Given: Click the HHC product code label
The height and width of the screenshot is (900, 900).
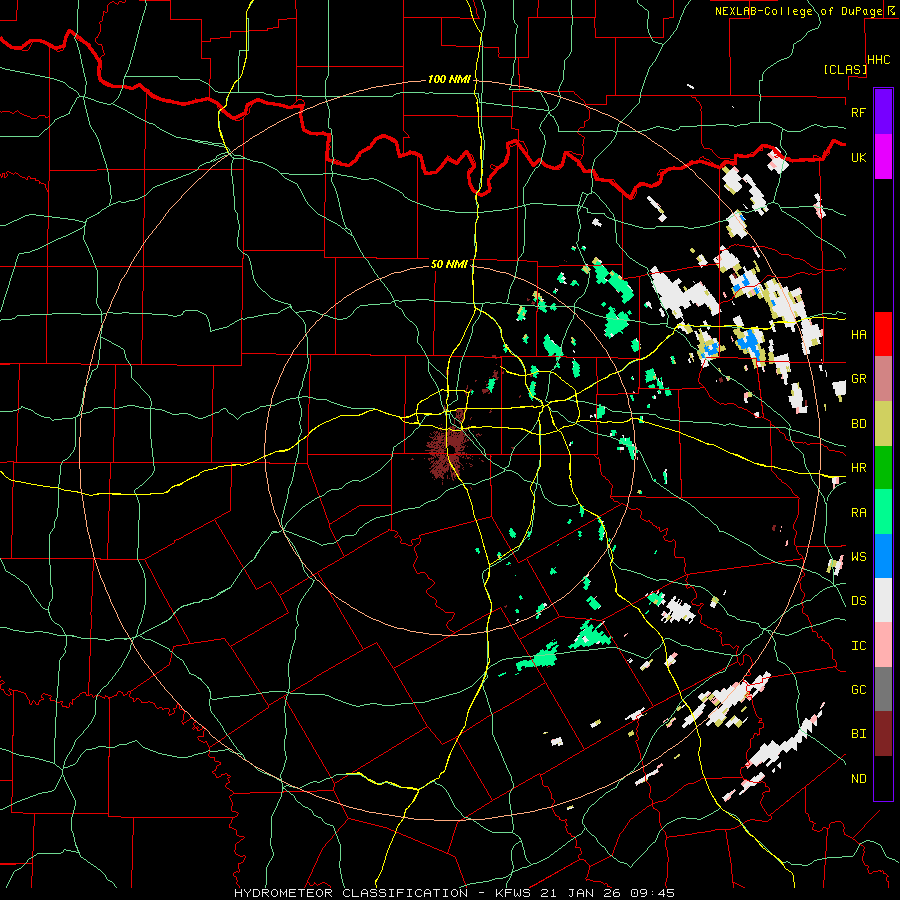Looking at the screenshot, I should pyautogui.click(x=879, y=60).
